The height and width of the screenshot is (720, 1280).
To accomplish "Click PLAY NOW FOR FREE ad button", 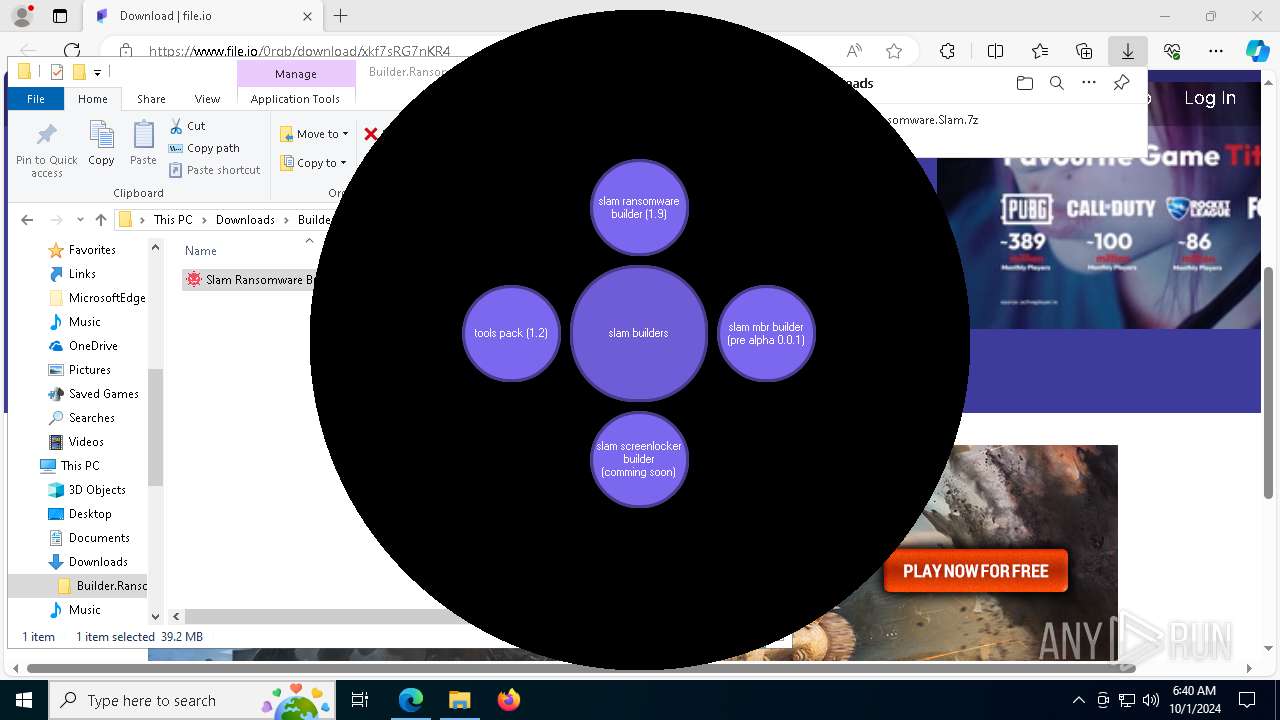I will [x=976, y=571].
